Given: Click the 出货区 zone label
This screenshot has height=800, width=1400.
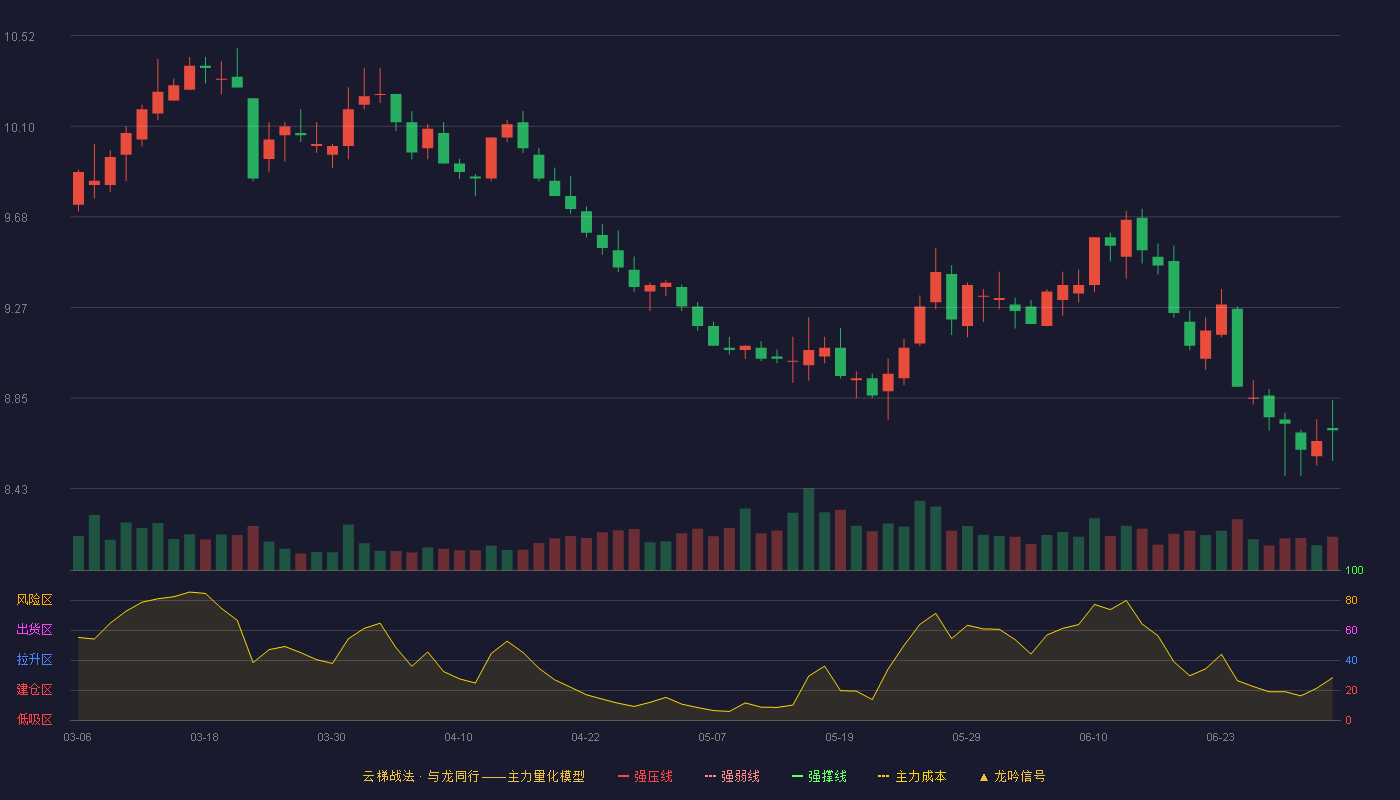Looking at the screenshot, I should [34, 630].
